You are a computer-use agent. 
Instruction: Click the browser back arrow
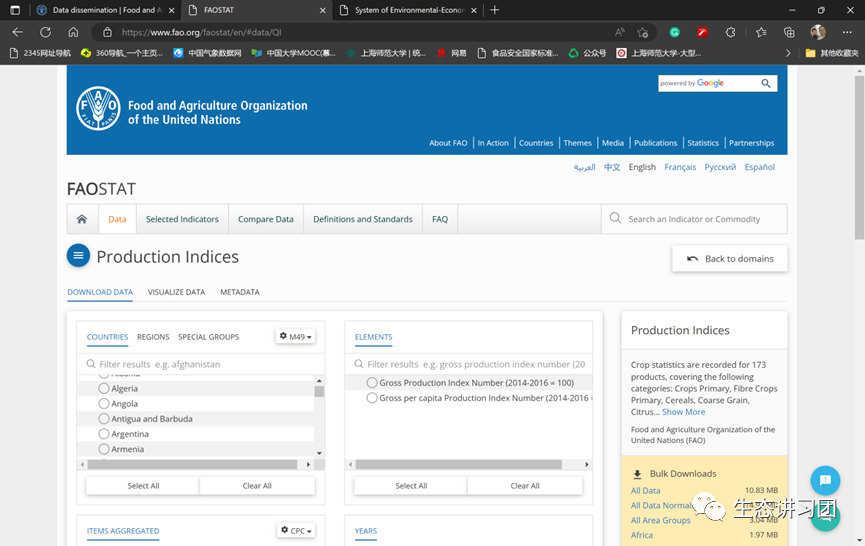coord(18,32)
